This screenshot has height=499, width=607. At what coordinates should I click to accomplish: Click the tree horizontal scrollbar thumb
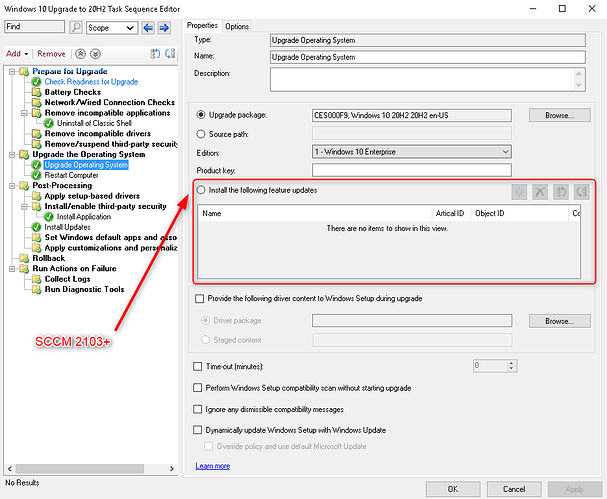point(80,469)
